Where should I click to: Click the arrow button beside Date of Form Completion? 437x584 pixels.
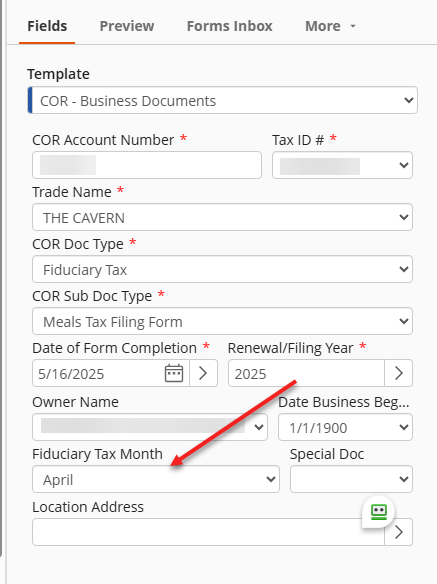tap(203, 373)
